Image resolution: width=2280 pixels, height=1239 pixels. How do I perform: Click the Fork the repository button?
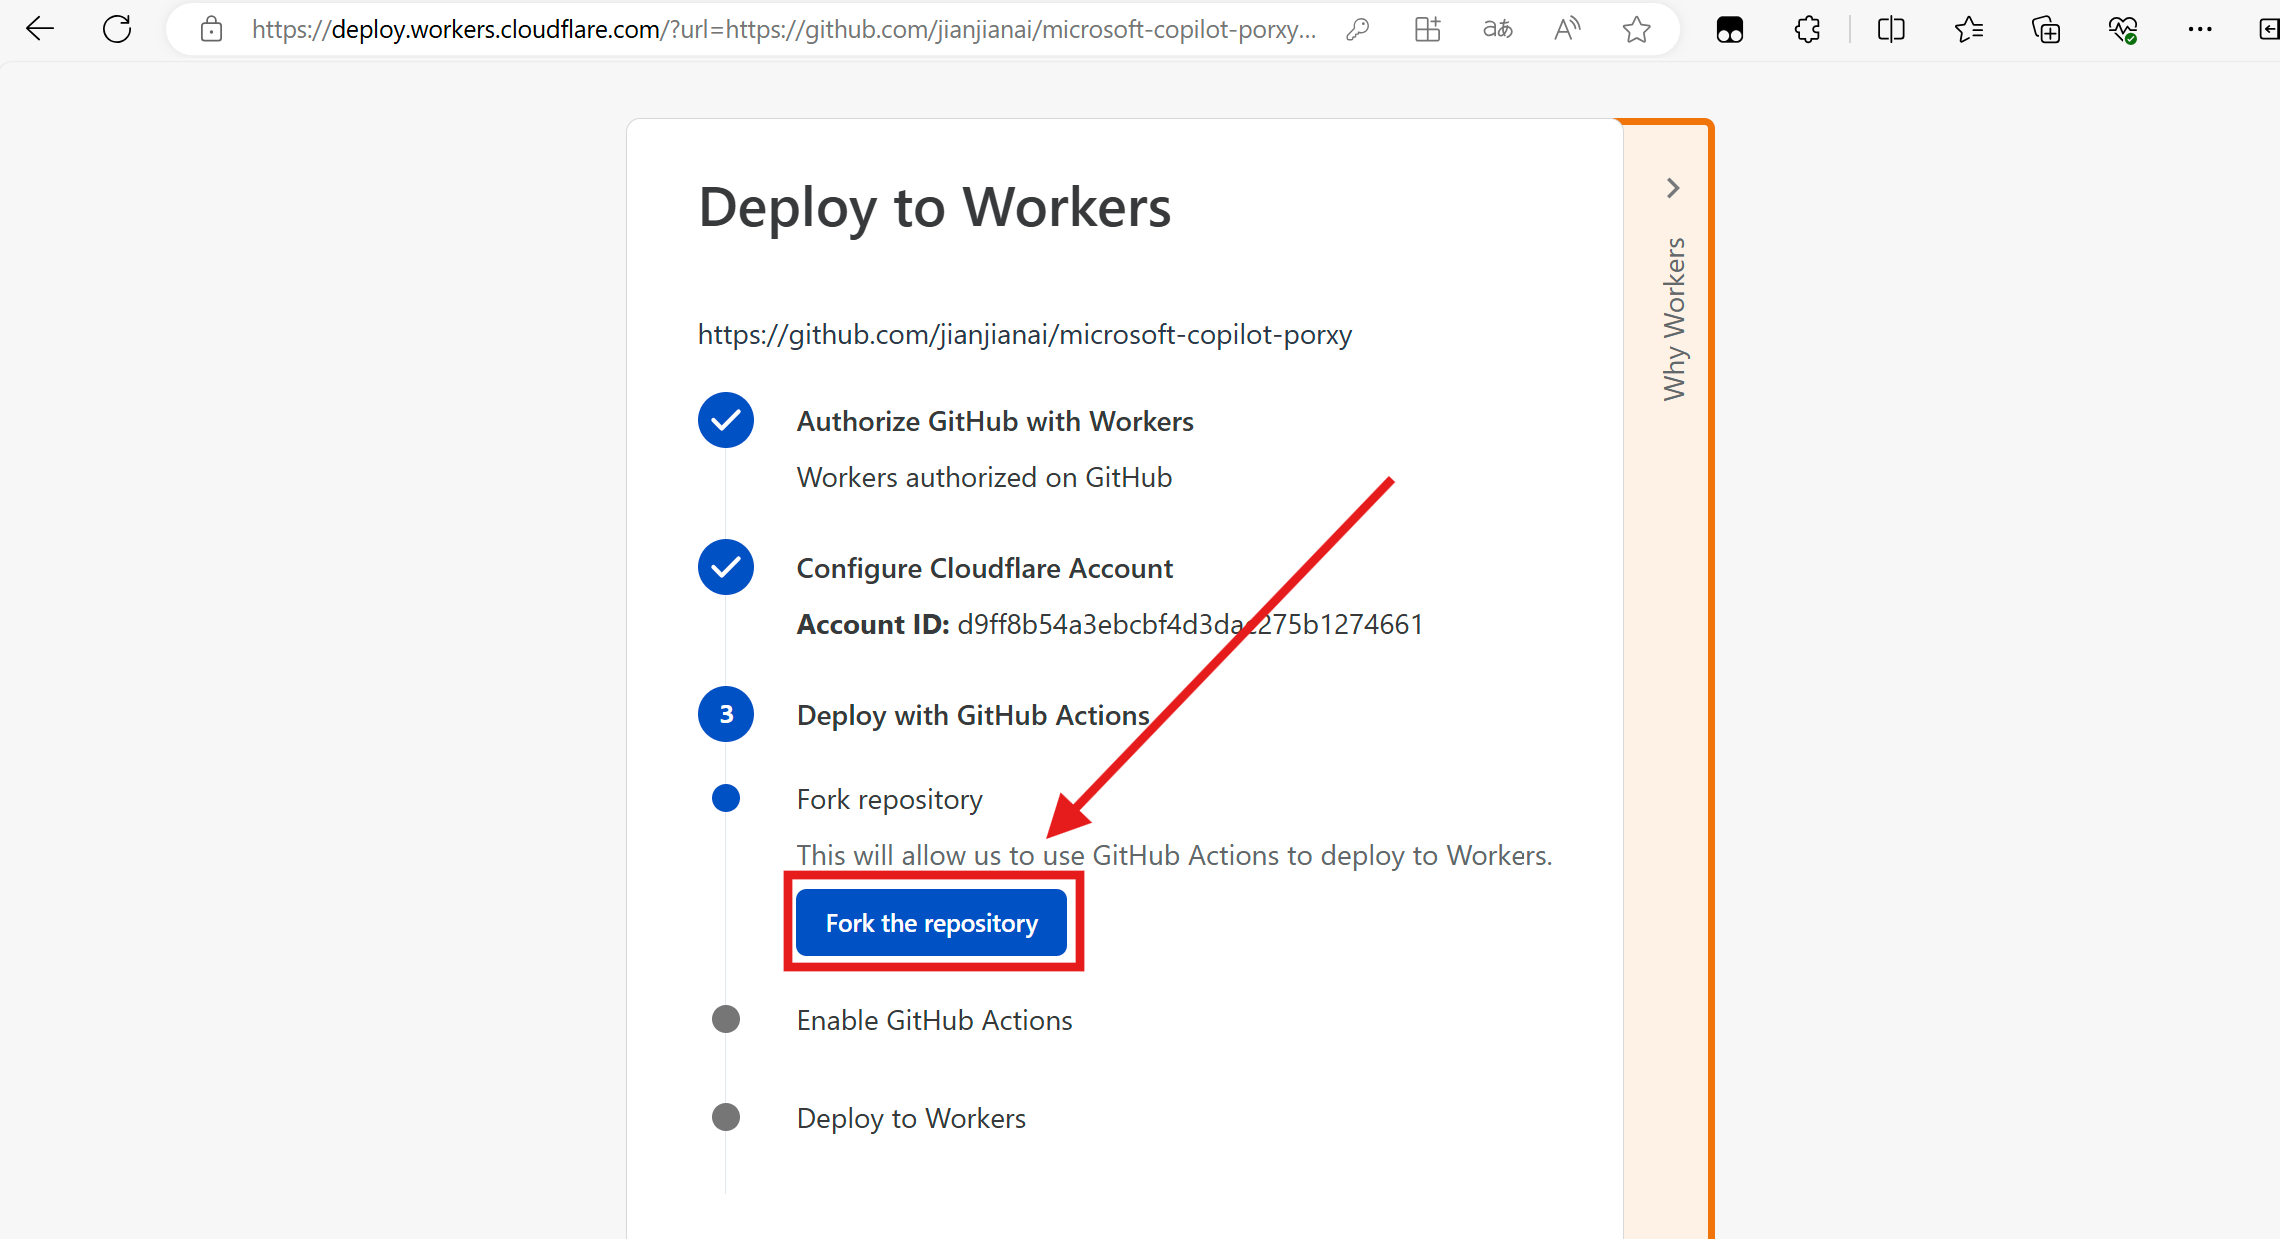[931, 923]
